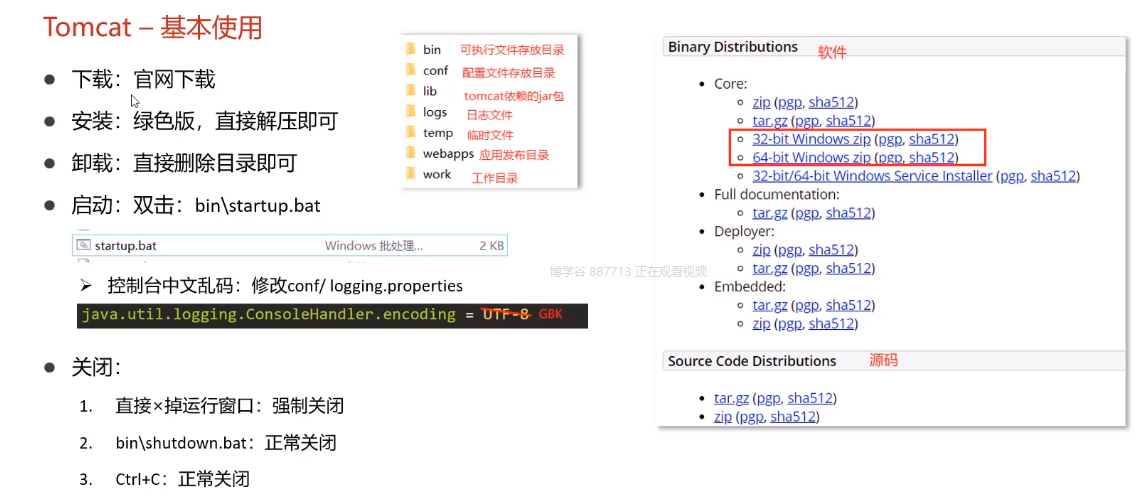Viewport: 1146px width, 500px height.
Task: Download the 32-bit Windows zip
Action: [x=811, y=139]
